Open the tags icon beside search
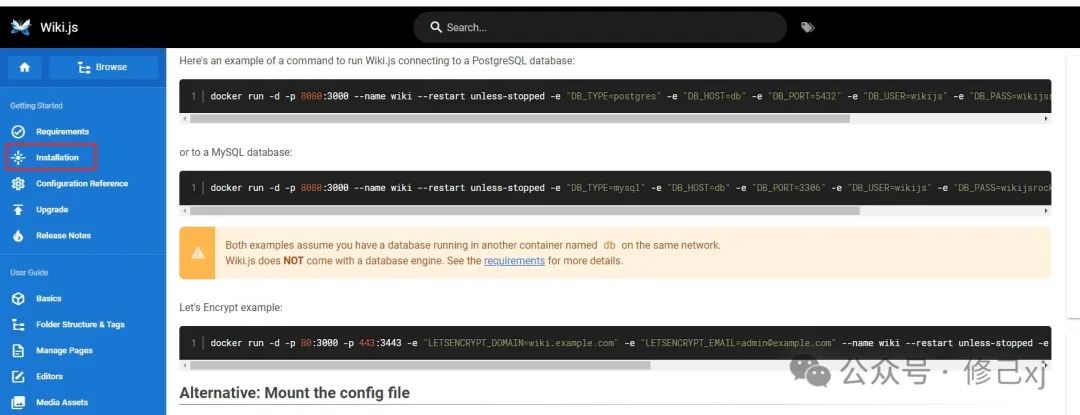 click(807, 27)
